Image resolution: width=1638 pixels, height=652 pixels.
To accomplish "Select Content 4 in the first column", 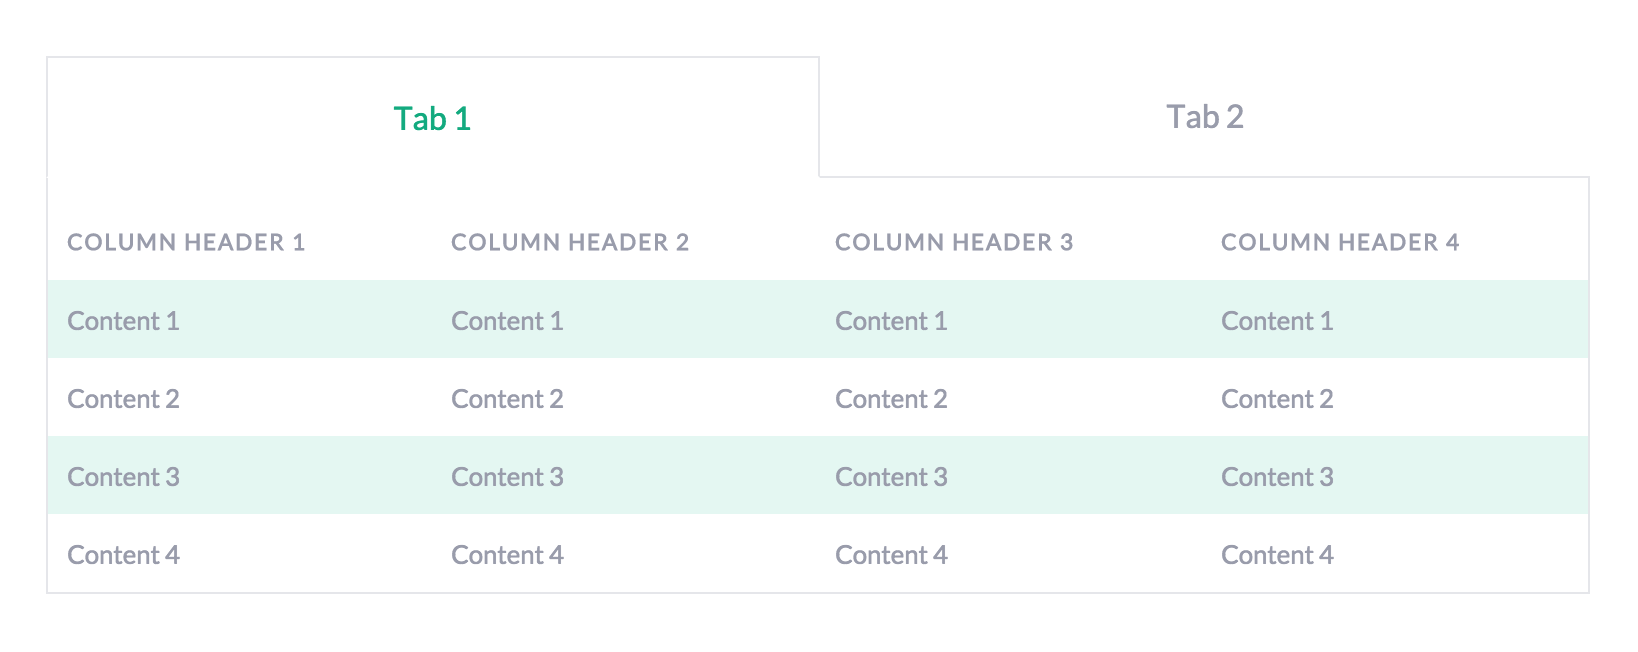I will pos(123,554).
